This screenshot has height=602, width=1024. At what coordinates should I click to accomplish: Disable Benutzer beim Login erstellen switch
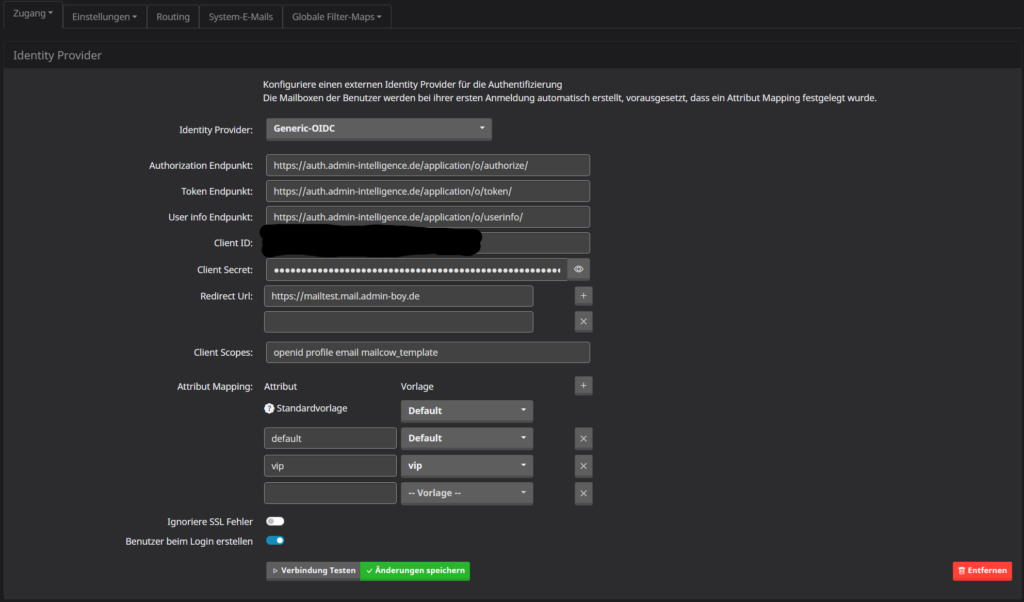pos(275,541)
